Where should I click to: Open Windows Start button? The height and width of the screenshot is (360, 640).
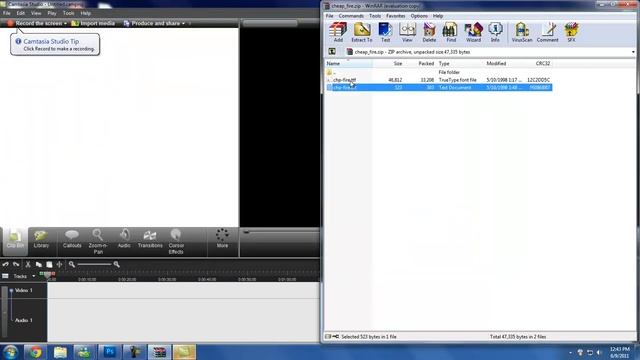10,352
